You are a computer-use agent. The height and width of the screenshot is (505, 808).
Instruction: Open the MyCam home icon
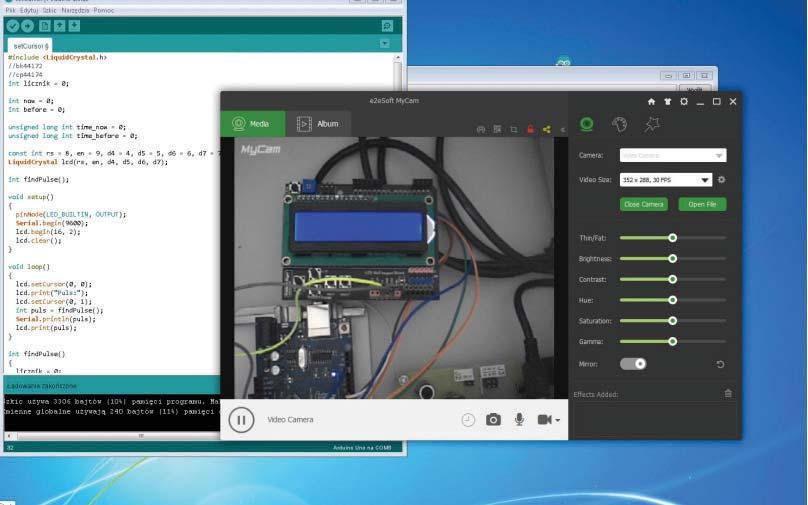(651, 102)
